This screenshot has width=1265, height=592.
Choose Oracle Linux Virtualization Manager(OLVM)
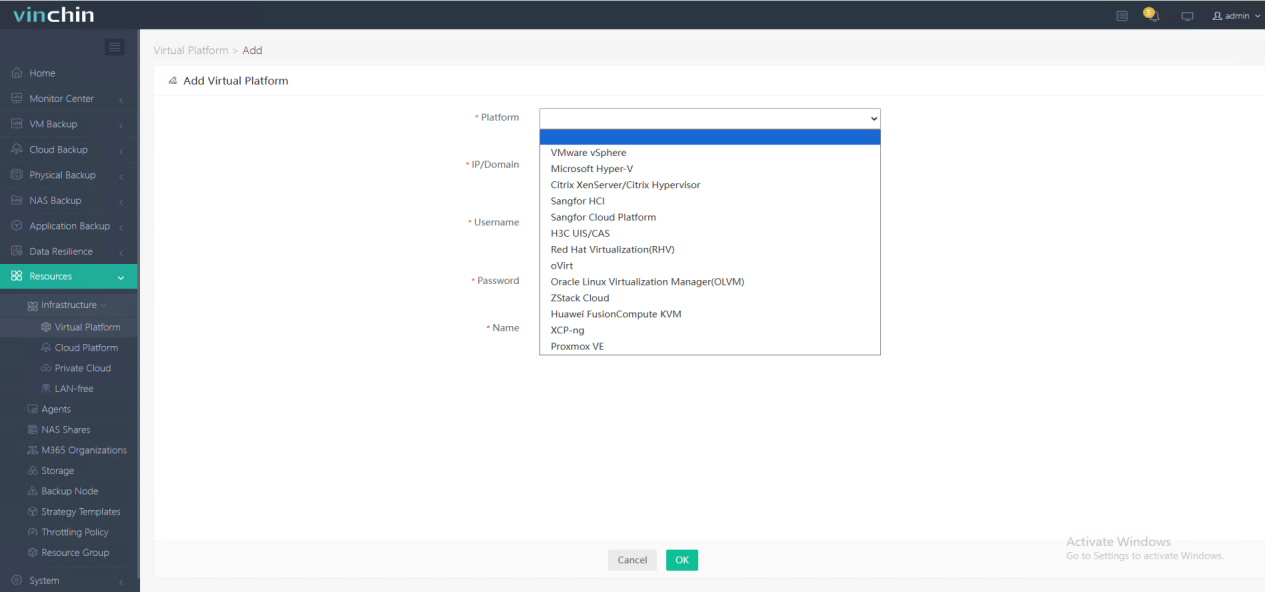(x=710, y=282)
